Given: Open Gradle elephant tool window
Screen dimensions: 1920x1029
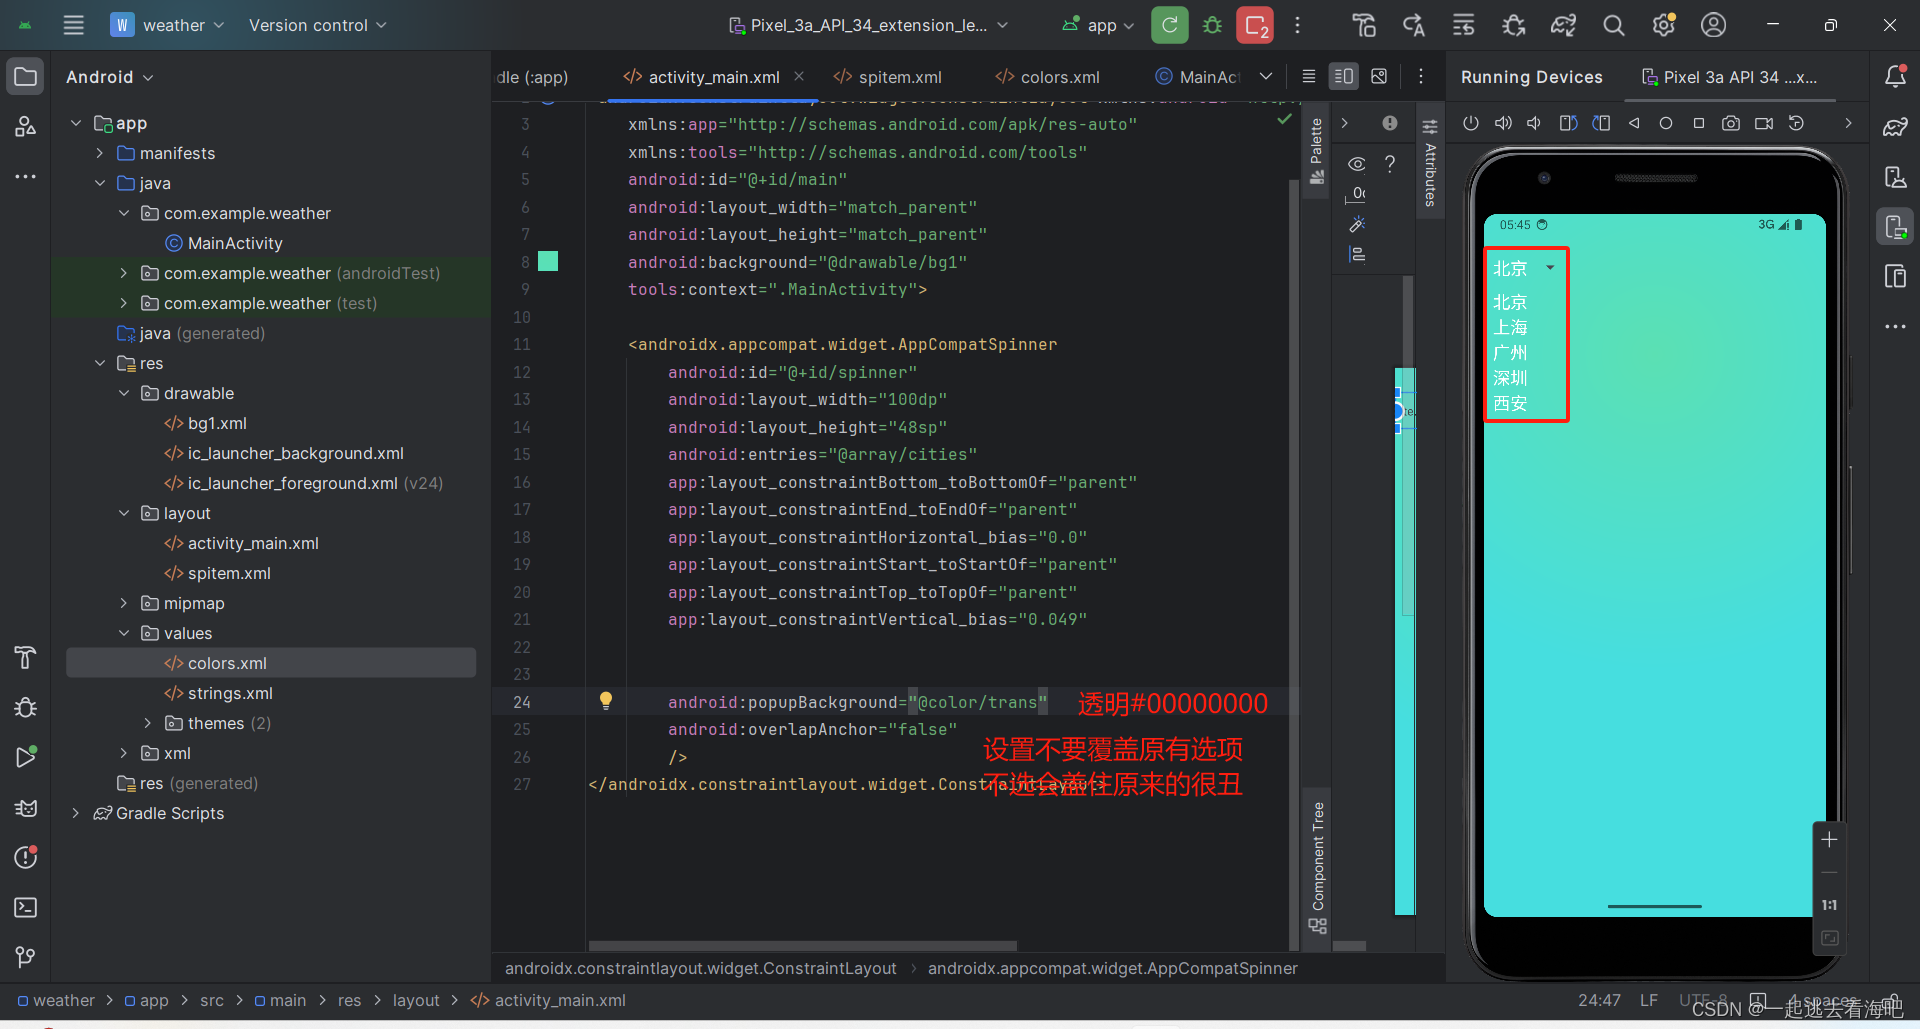Looking at the screenshot, I should click(1895, 127).
